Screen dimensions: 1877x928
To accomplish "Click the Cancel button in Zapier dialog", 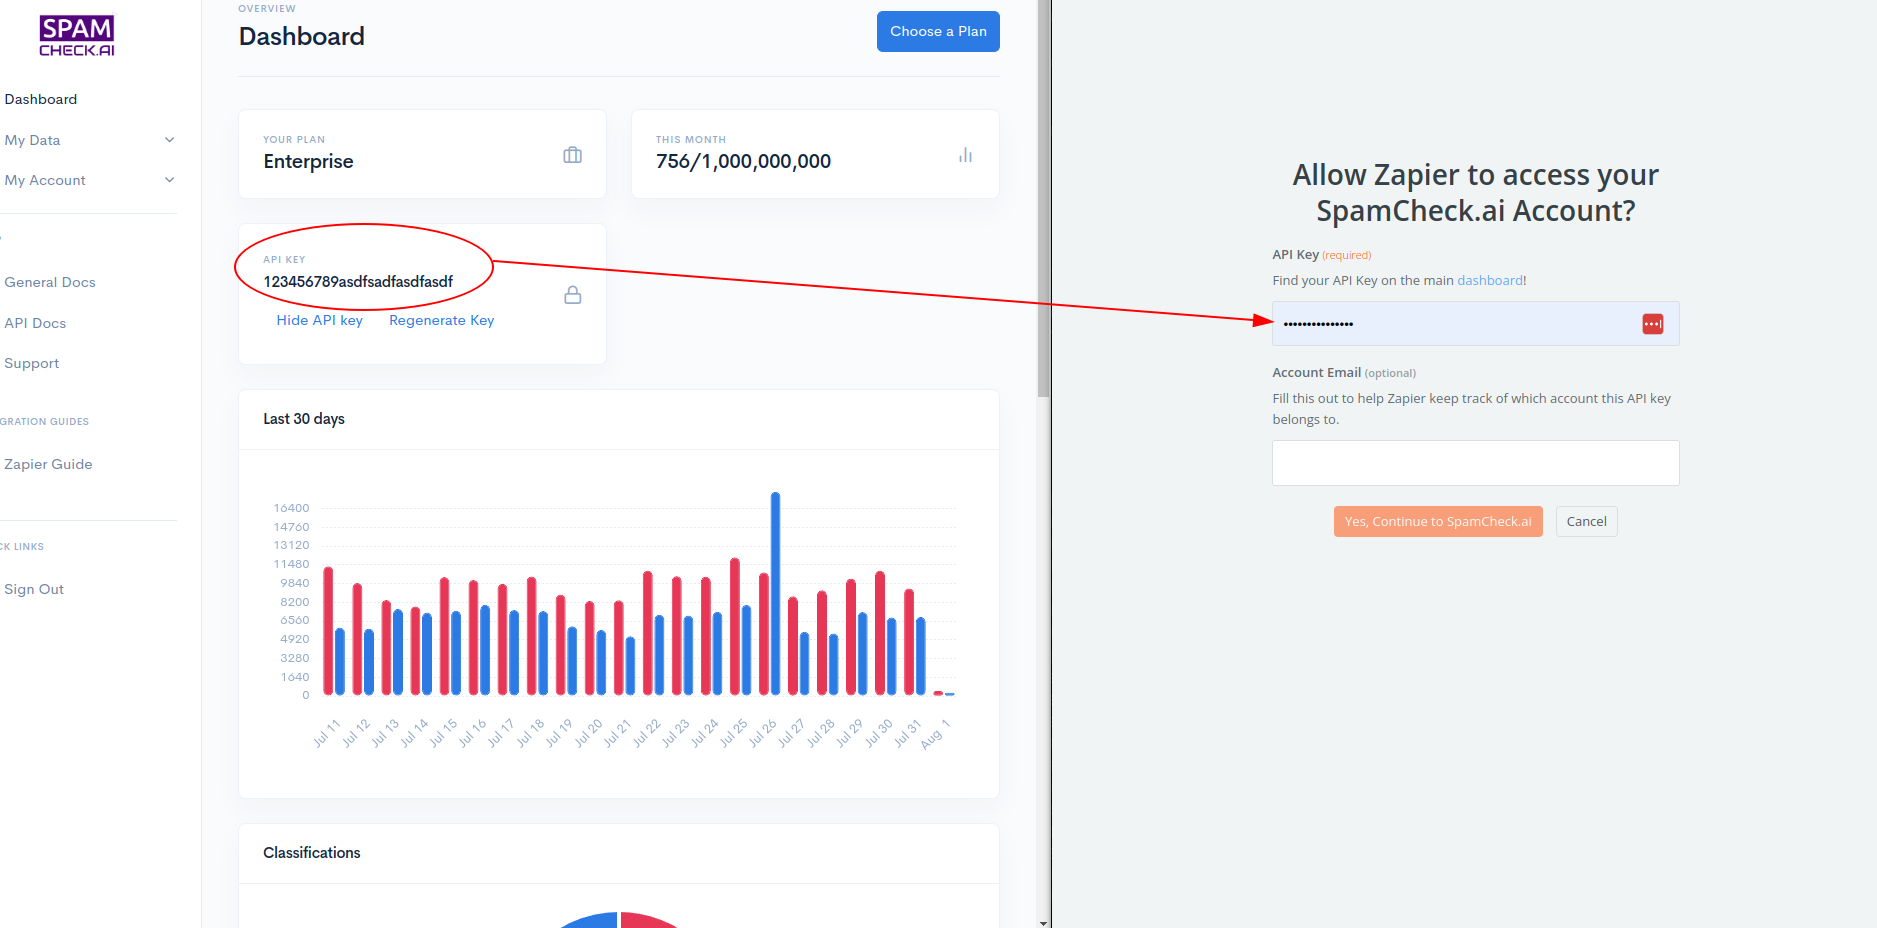I will pos(1586,521).
